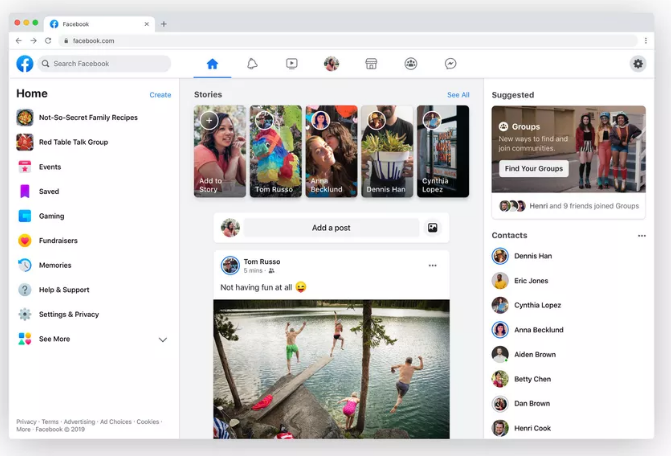Viewport: 671px width, 456px height.
Task: Click See All stories link
Action: click(458, 95)
